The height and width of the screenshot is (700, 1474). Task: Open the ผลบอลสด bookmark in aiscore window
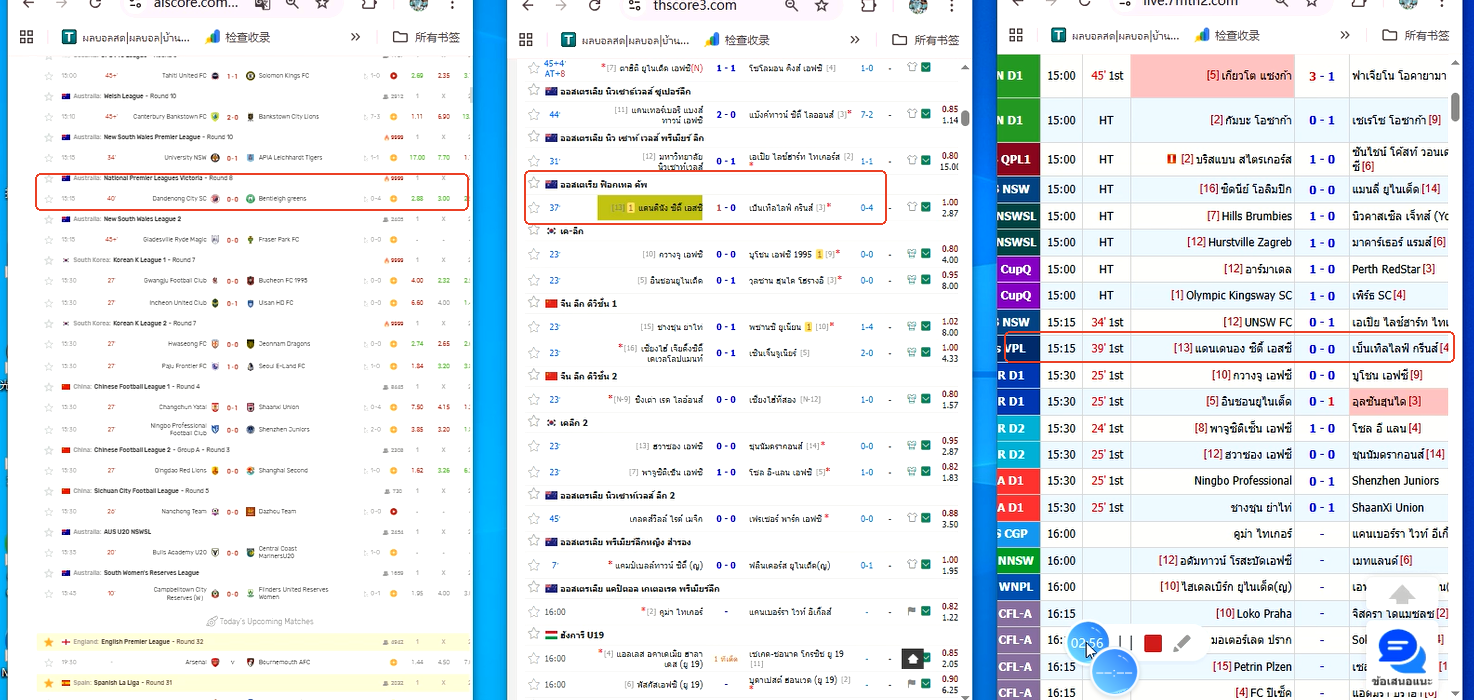tap(121, 37)
